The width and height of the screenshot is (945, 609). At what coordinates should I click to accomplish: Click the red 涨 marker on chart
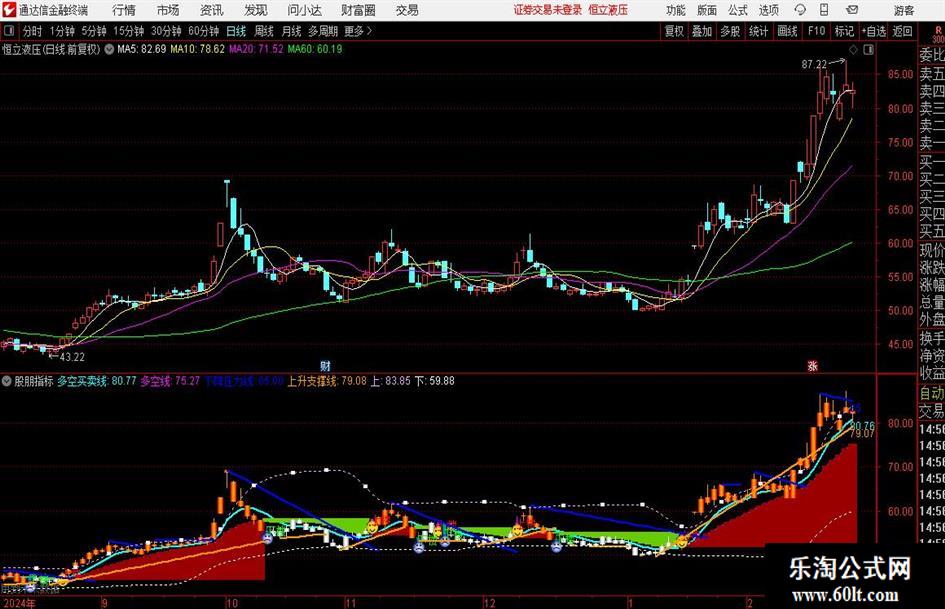(x=812, y=365)
